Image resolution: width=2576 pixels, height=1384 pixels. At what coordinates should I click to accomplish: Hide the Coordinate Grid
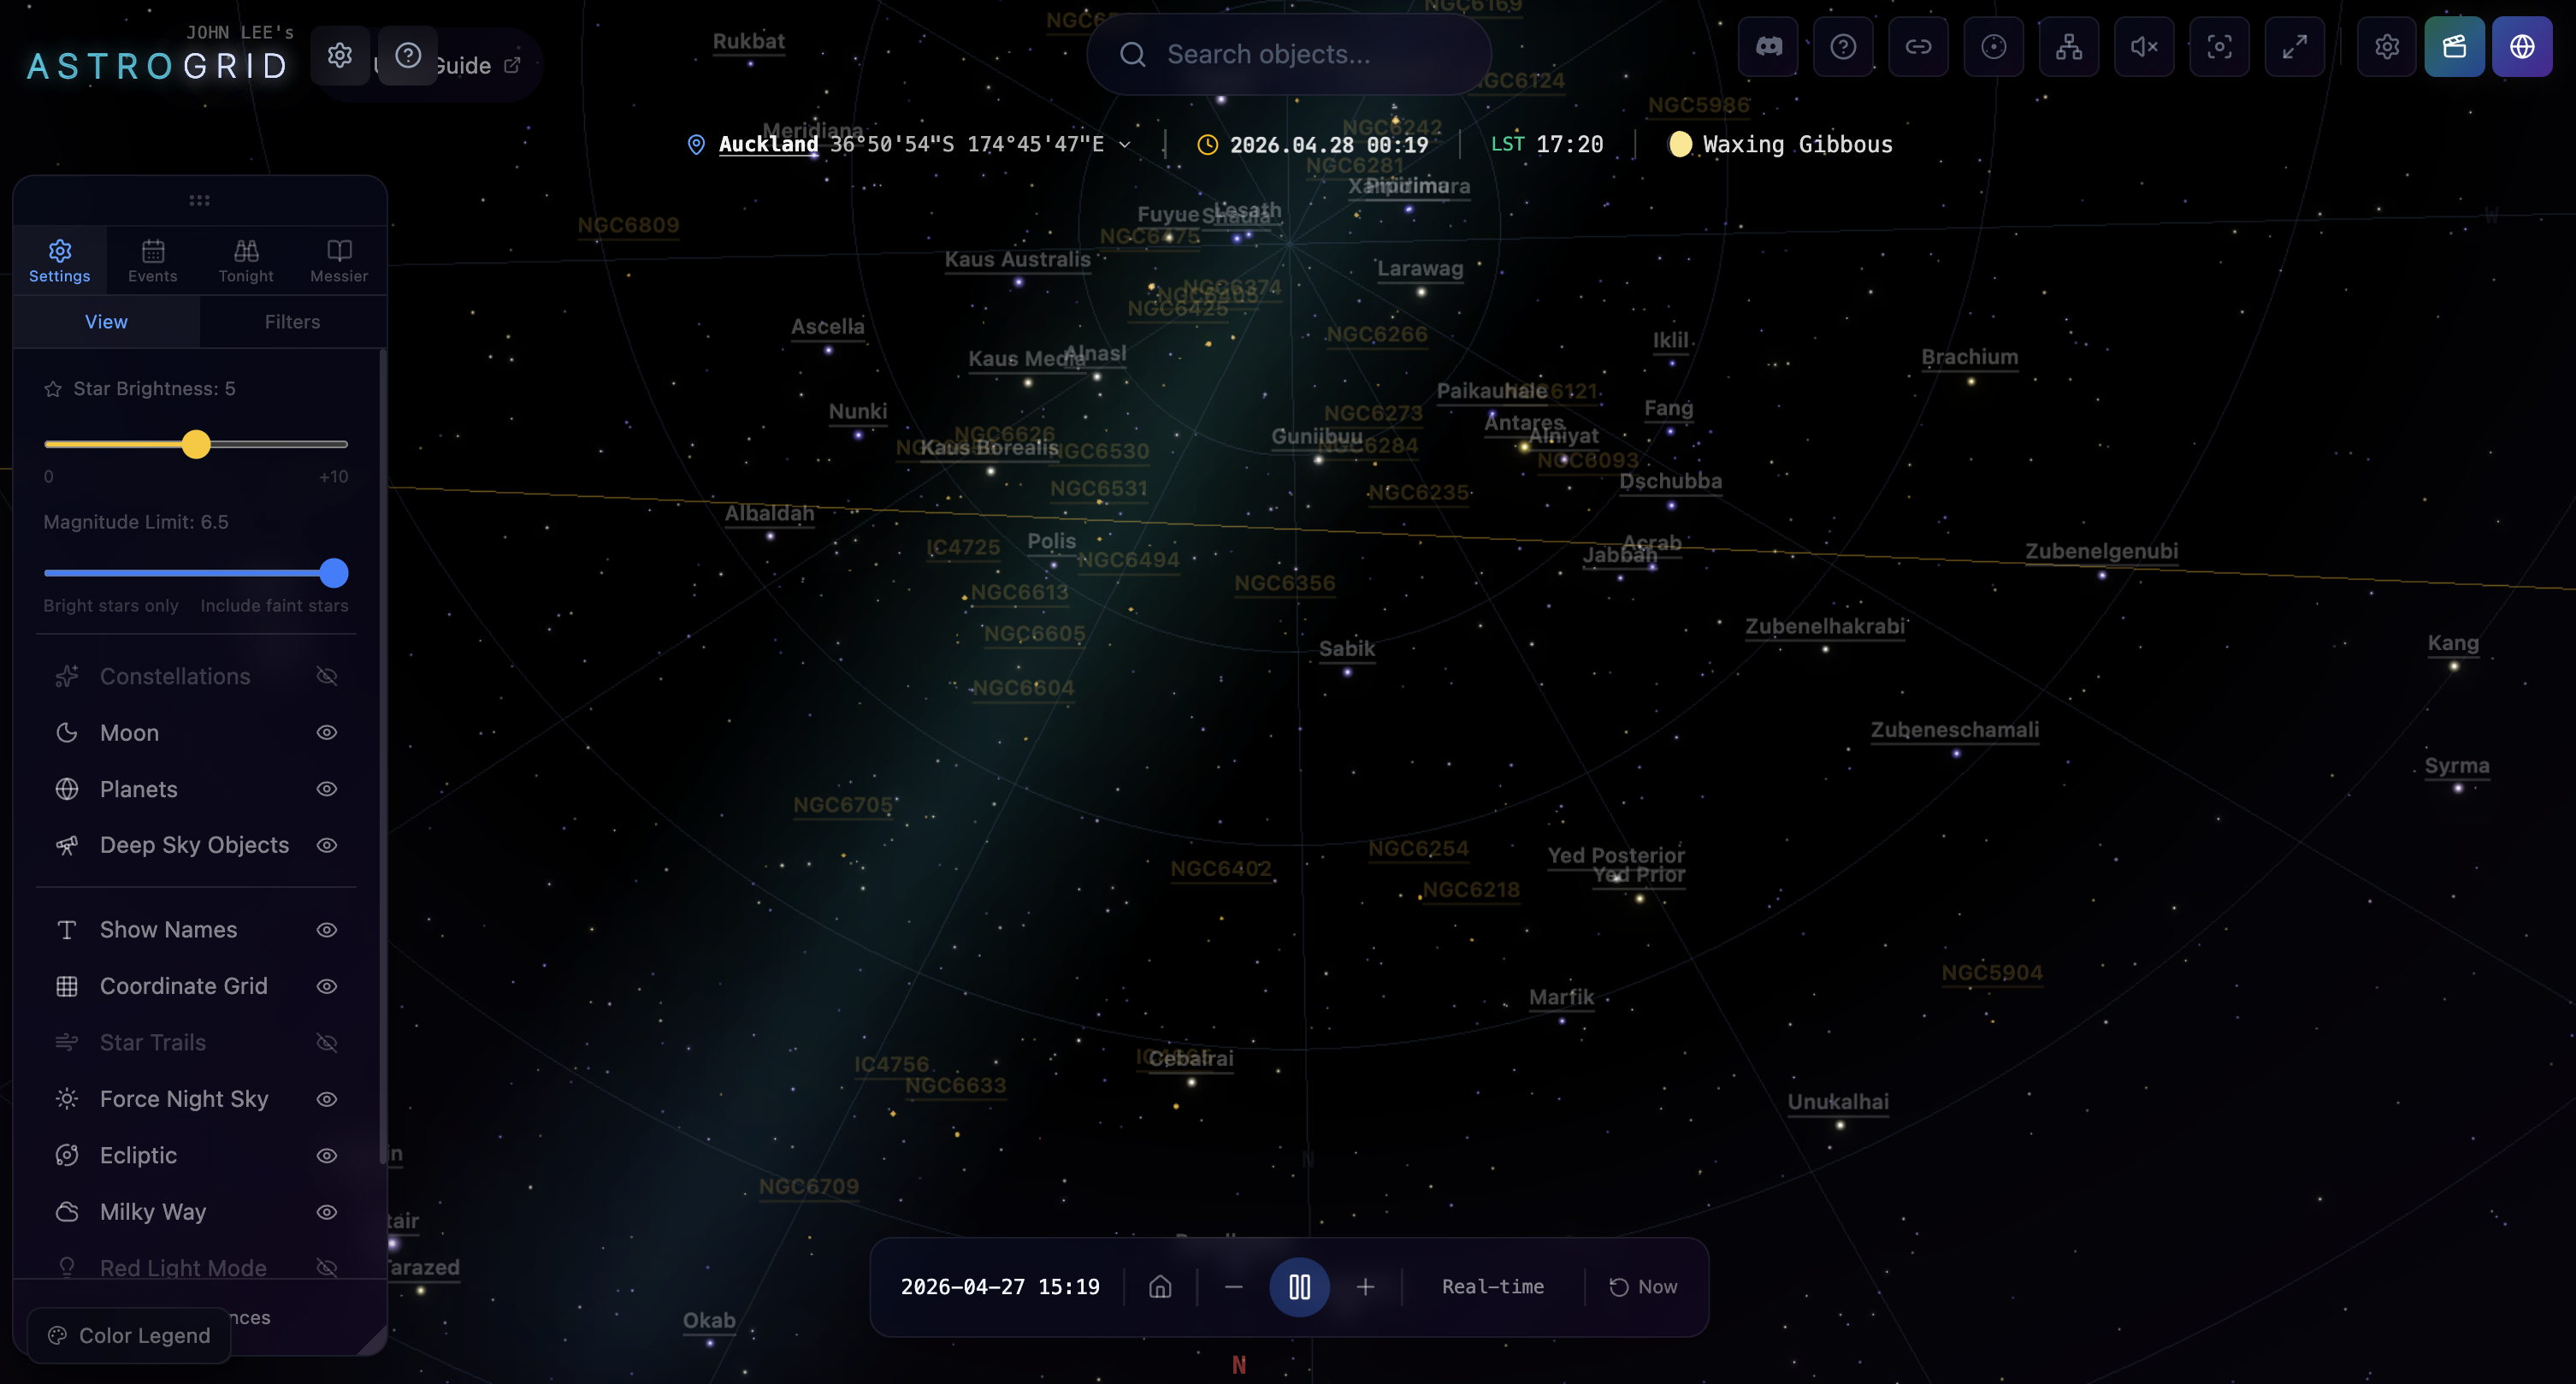pos(326,986)
